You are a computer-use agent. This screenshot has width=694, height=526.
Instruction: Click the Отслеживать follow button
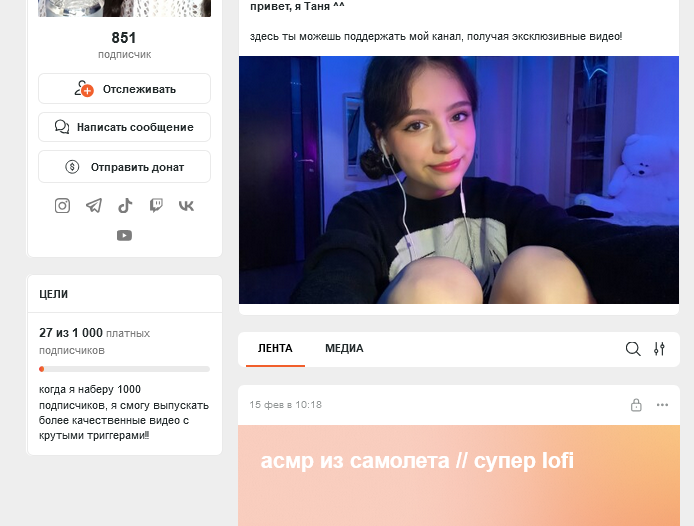click(x=124, y=89)
